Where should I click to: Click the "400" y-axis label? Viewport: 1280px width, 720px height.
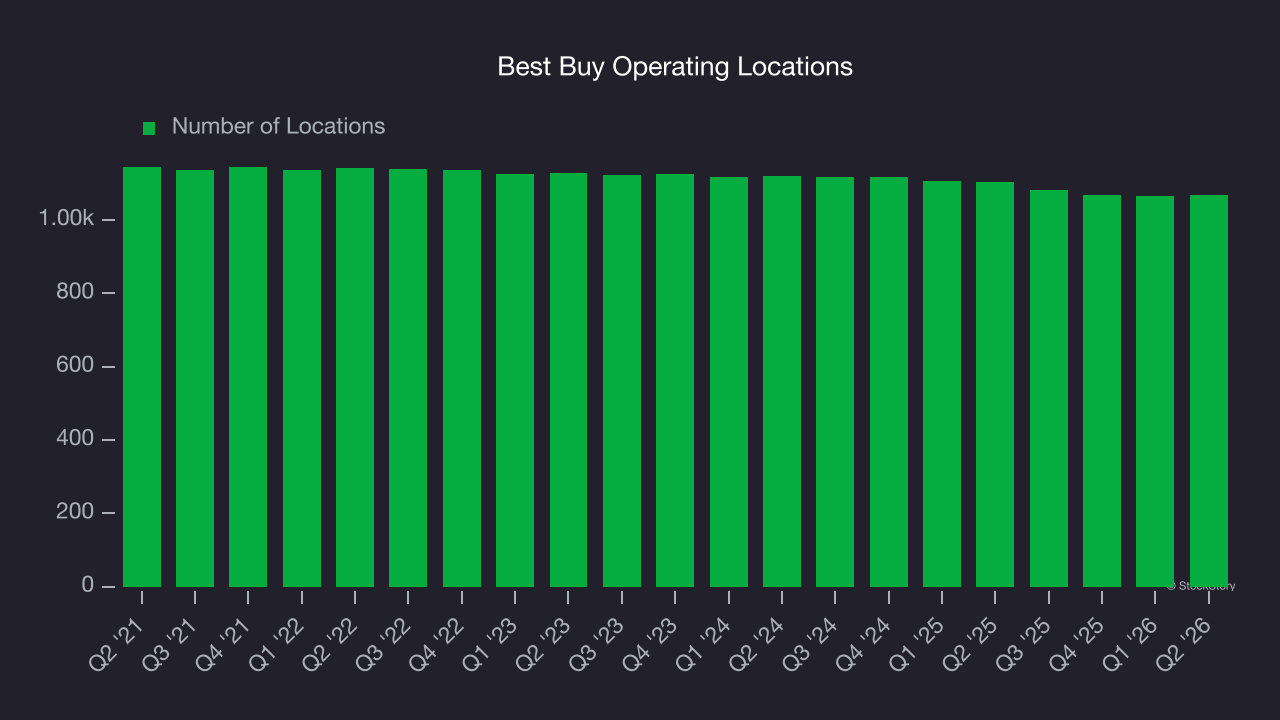[77, 439]
